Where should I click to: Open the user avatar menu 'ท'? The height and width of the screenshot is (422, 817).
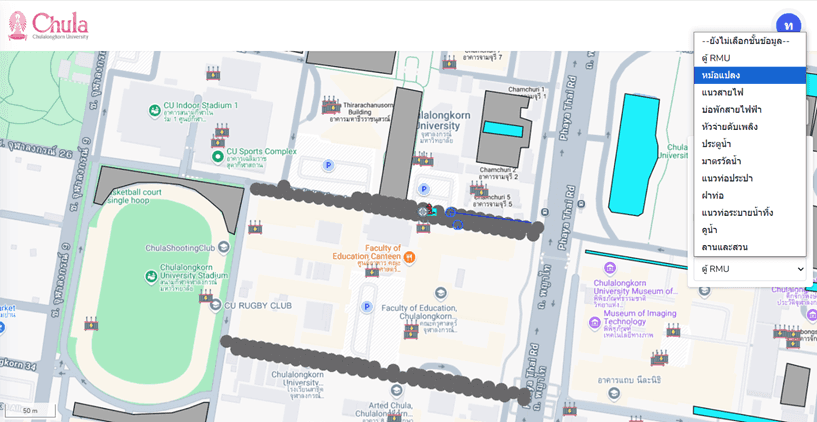(x=788, y=26)
